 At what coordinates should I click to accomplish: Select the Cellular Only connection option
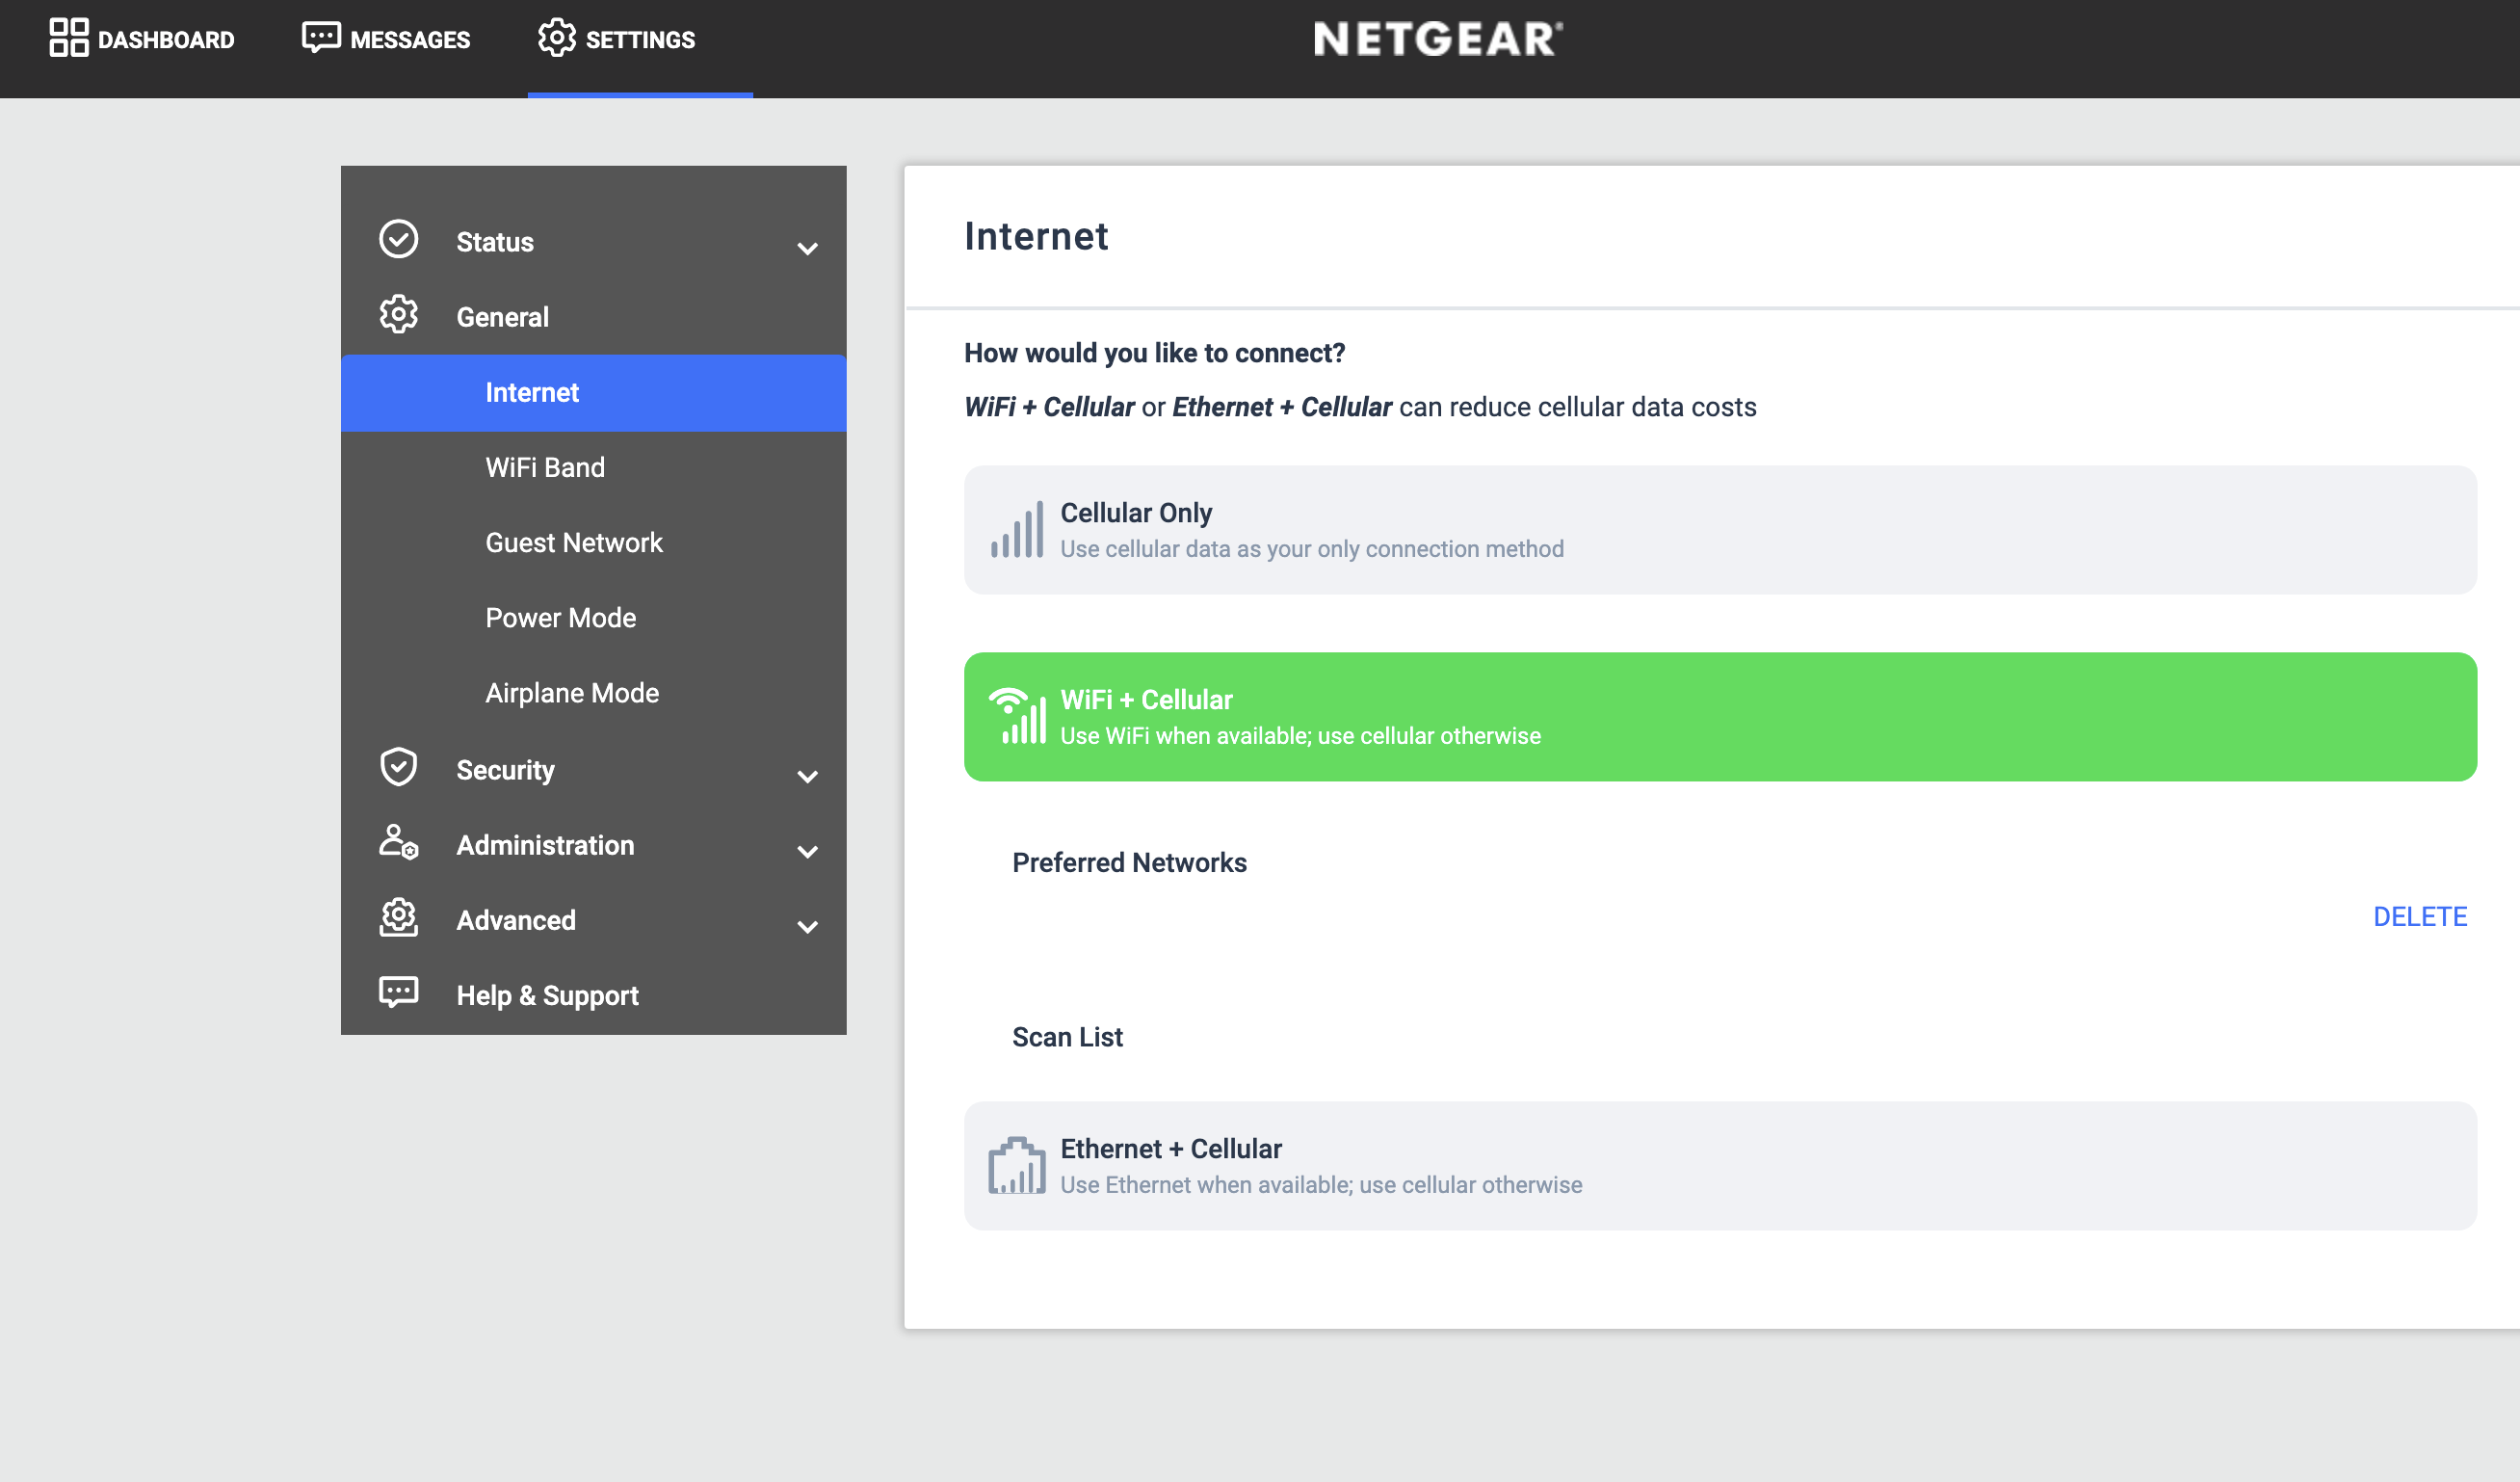click(x=1719, y=530)
